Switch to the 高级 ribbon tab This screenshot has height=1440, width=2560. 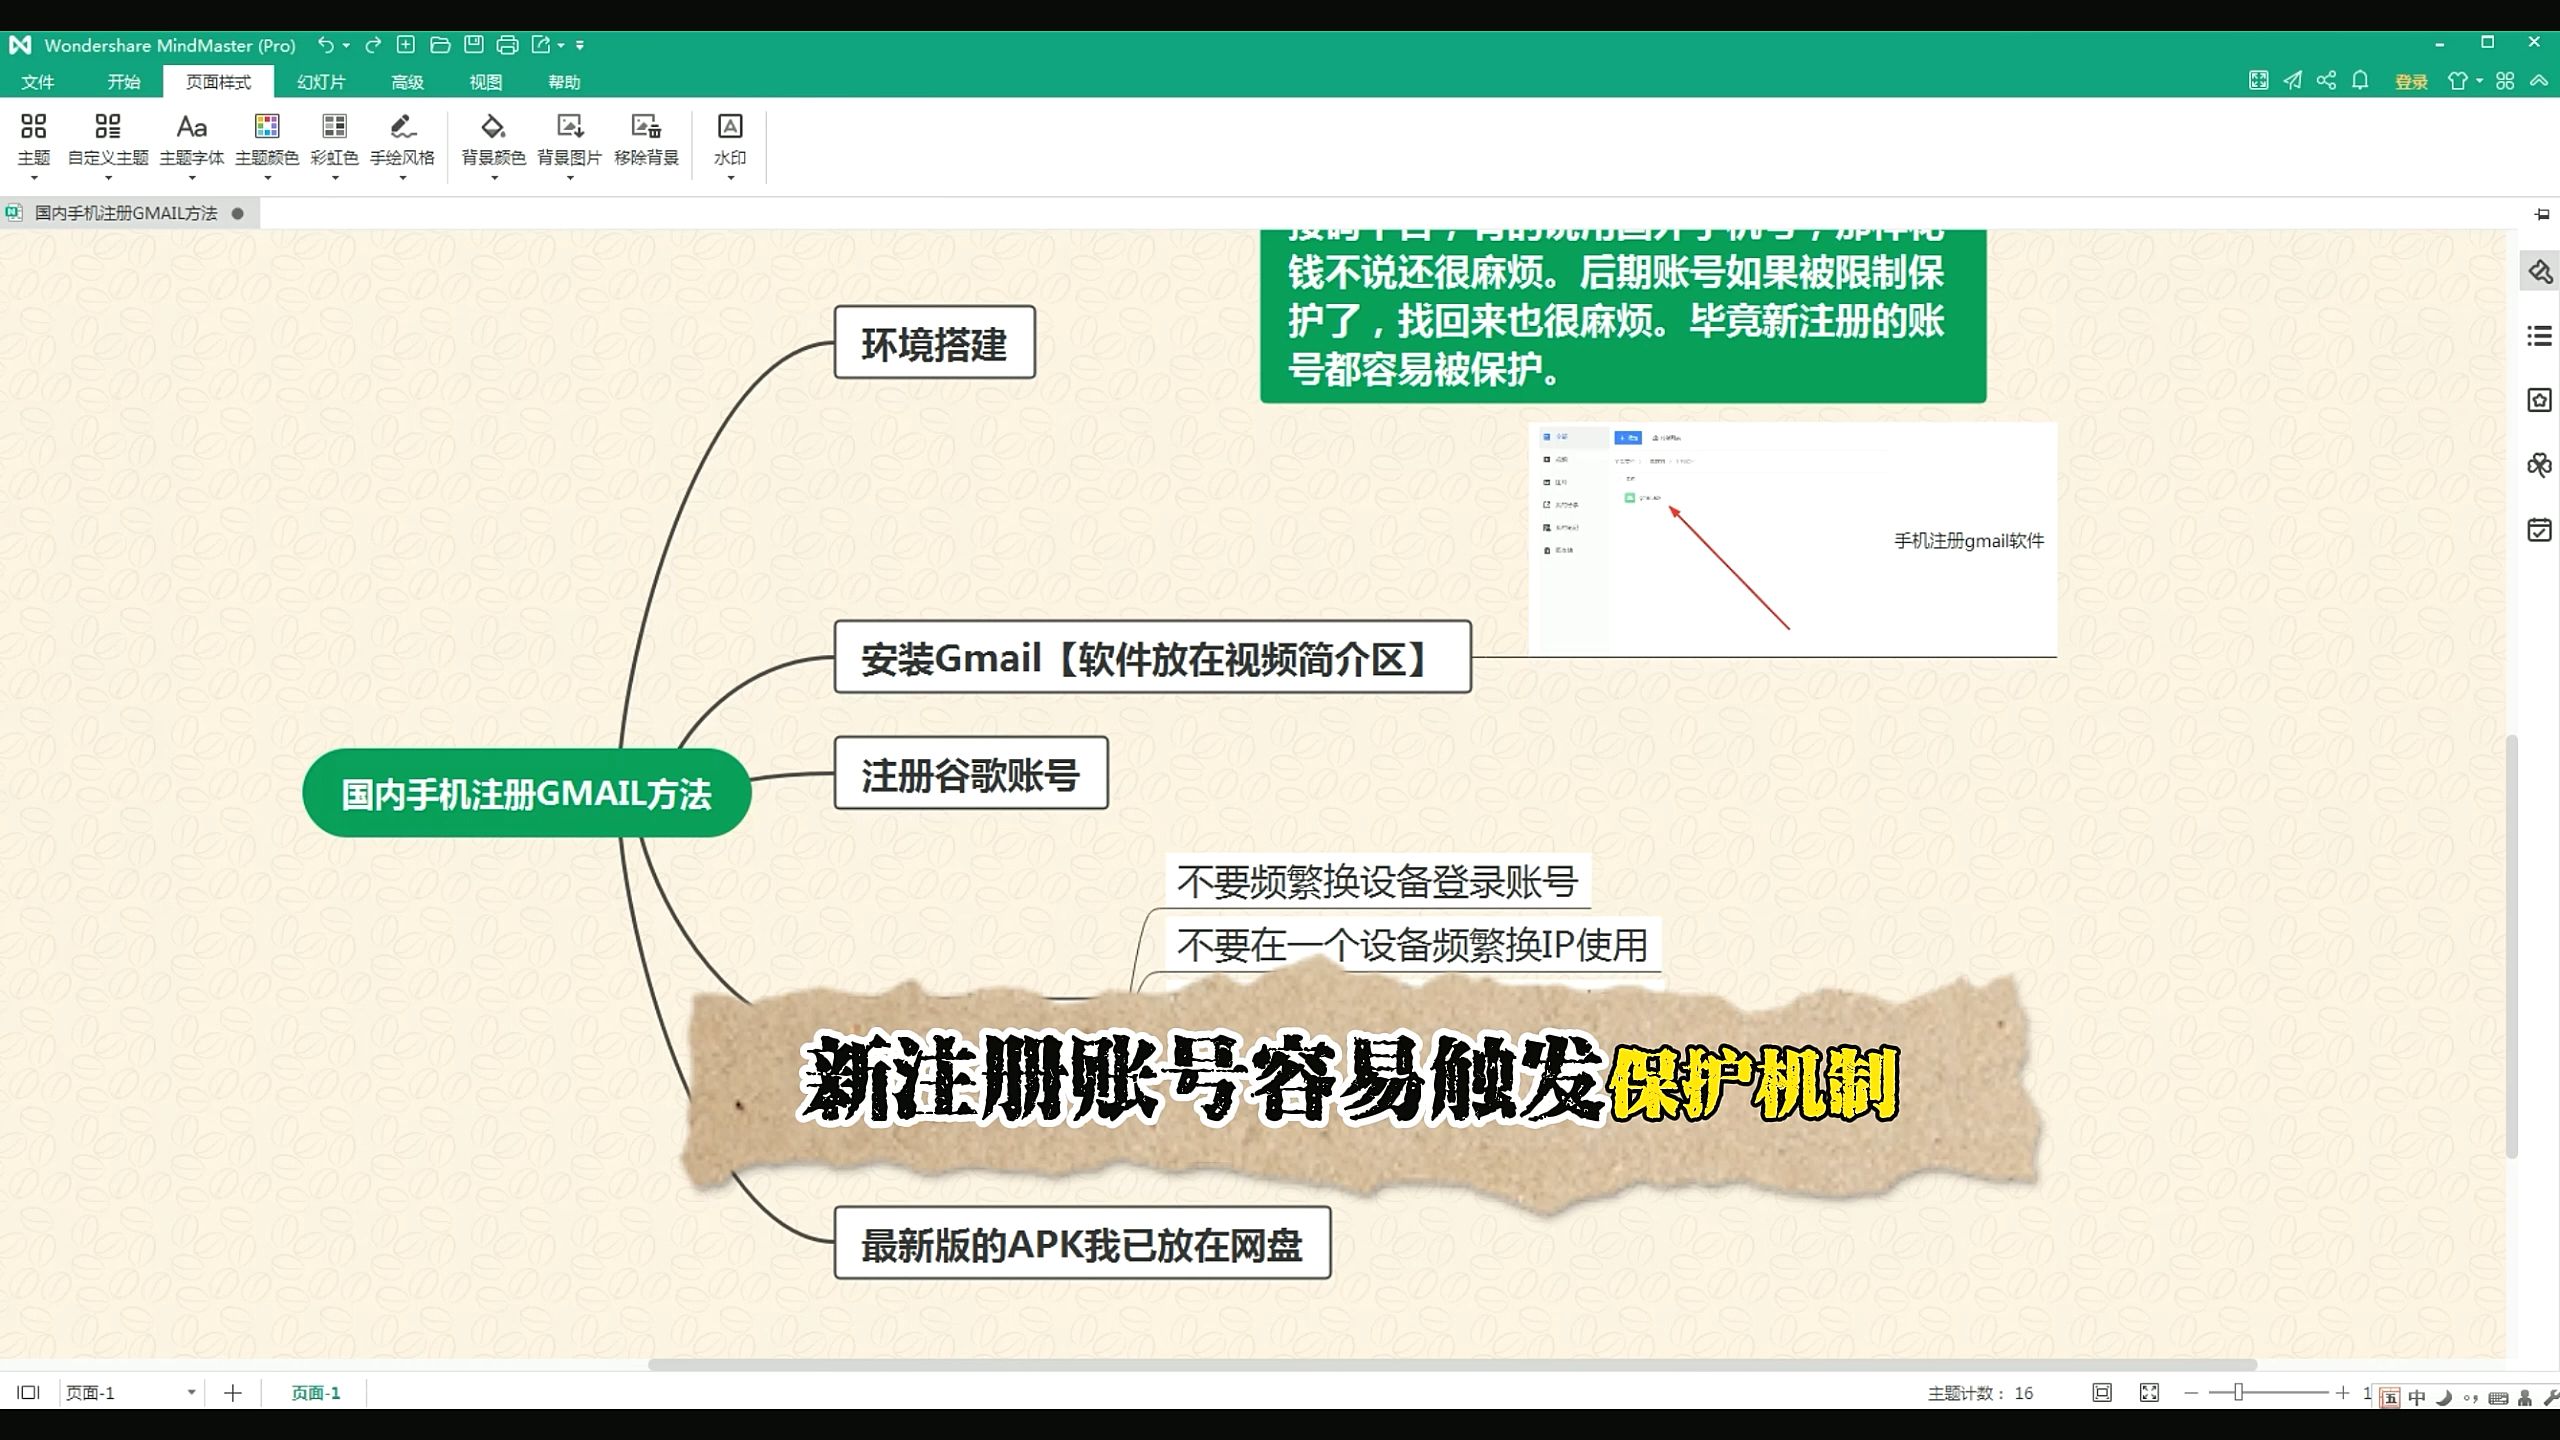coord(407,82)
